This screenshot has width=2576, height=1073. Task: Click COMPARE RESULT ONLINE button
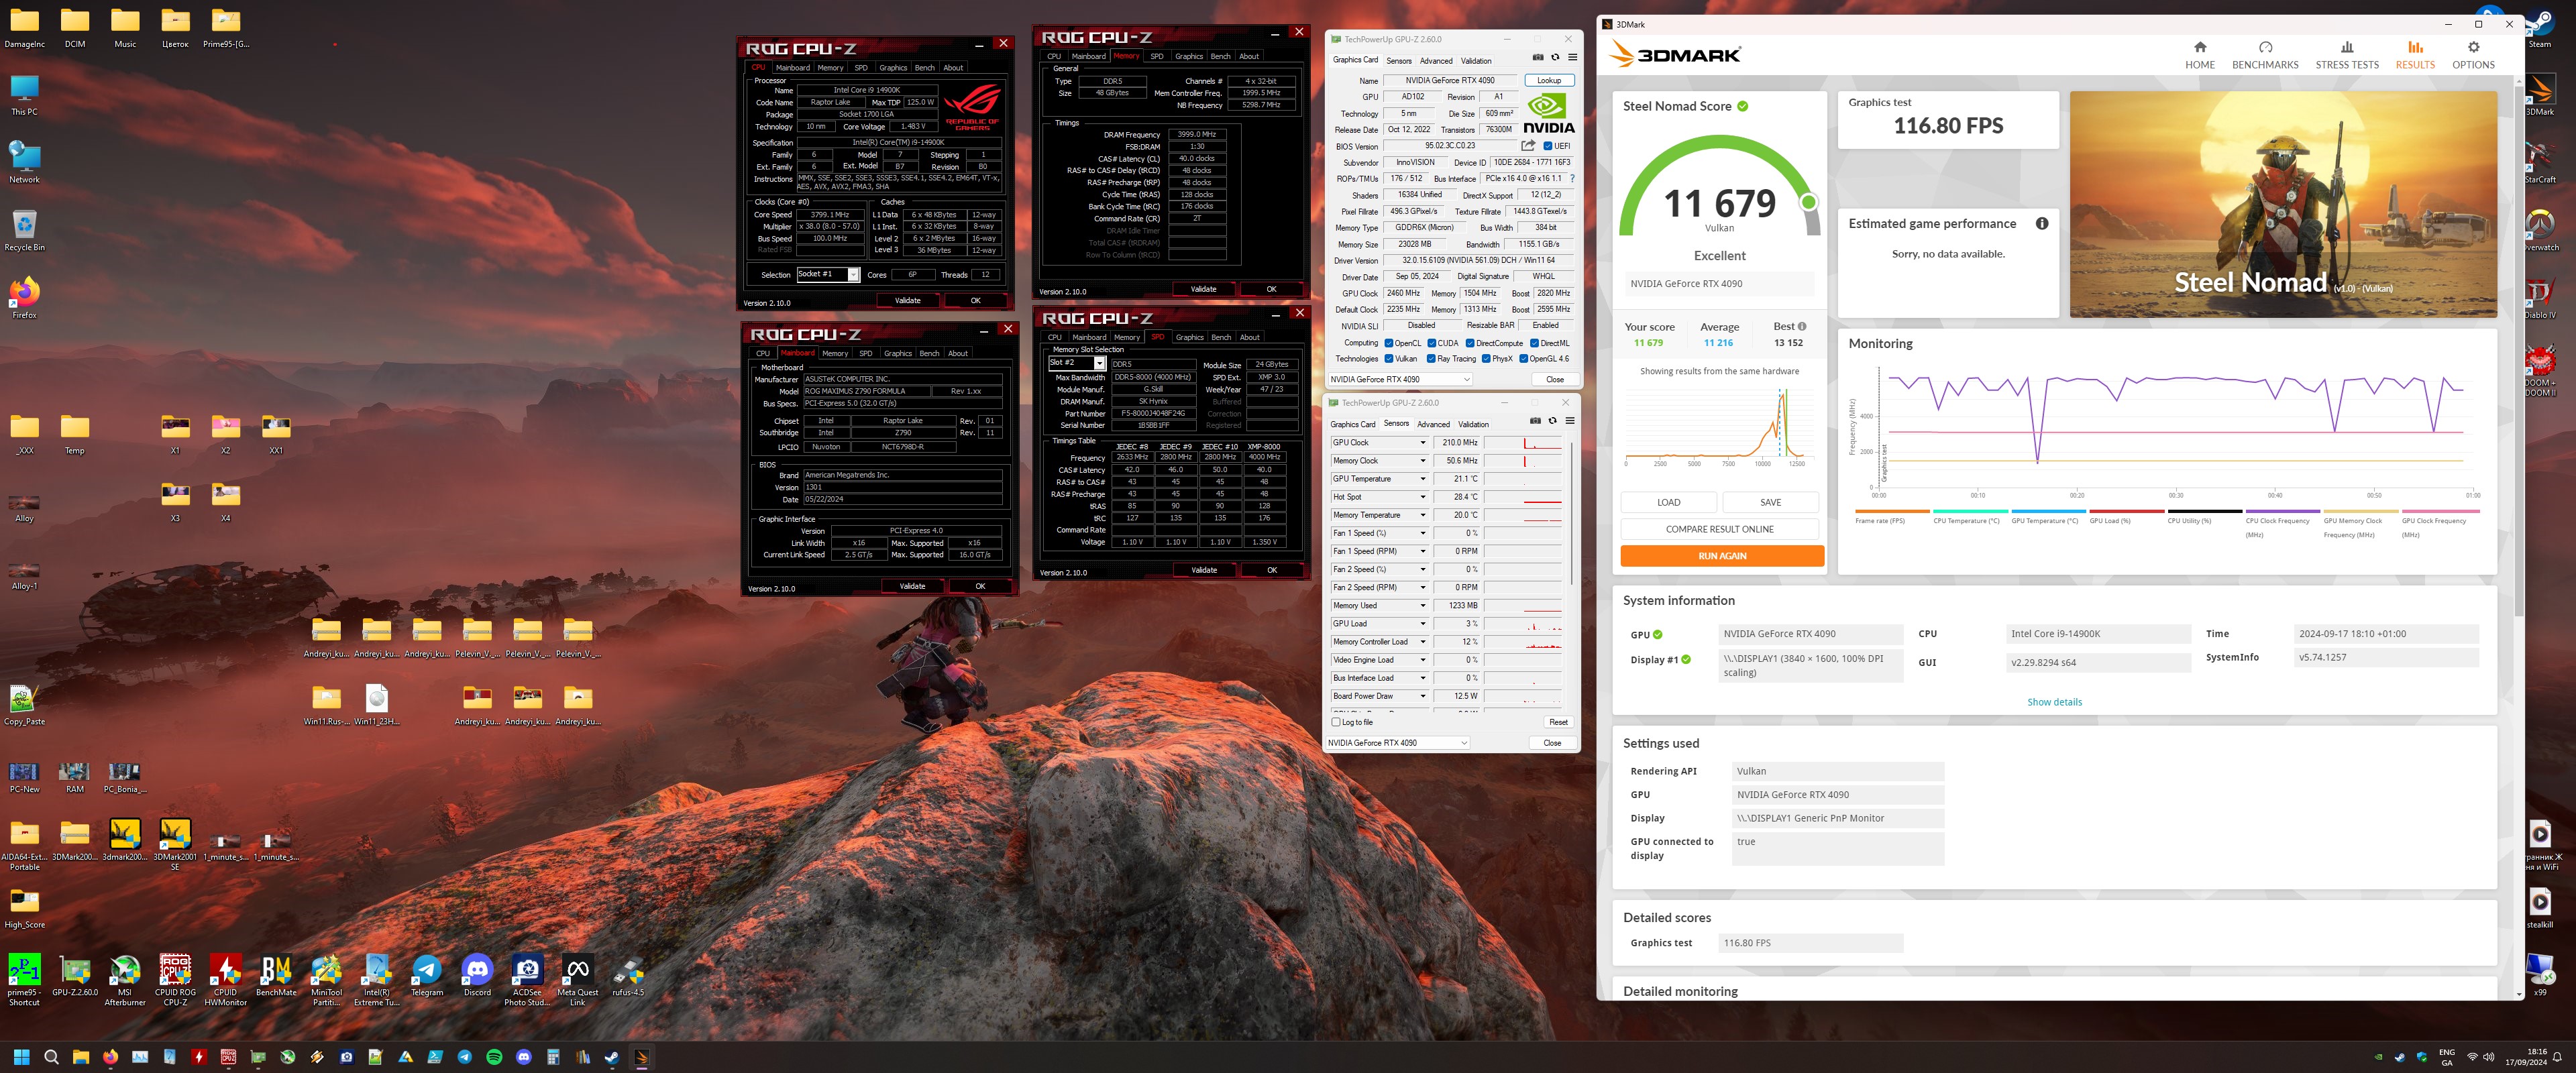[1720, 529]
